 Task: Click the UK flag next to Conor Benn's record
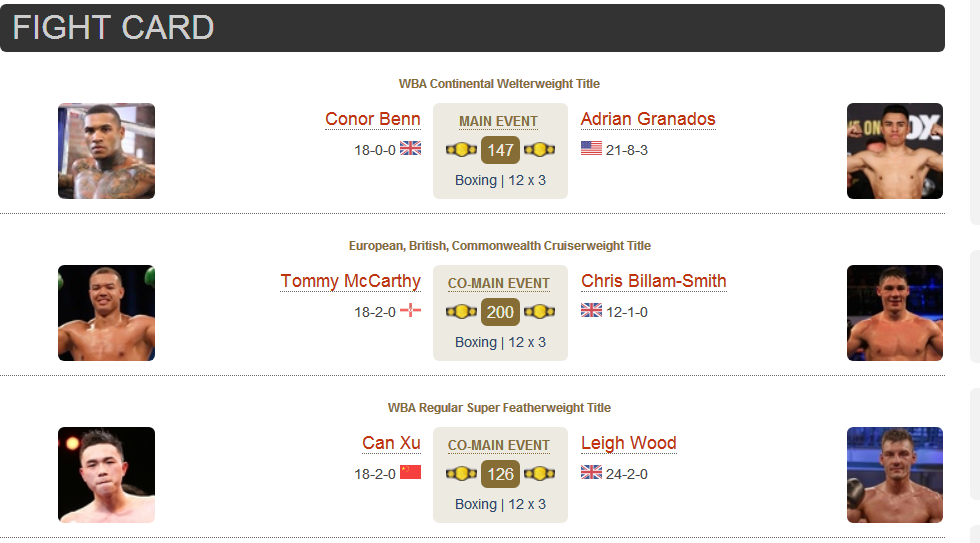410,148
